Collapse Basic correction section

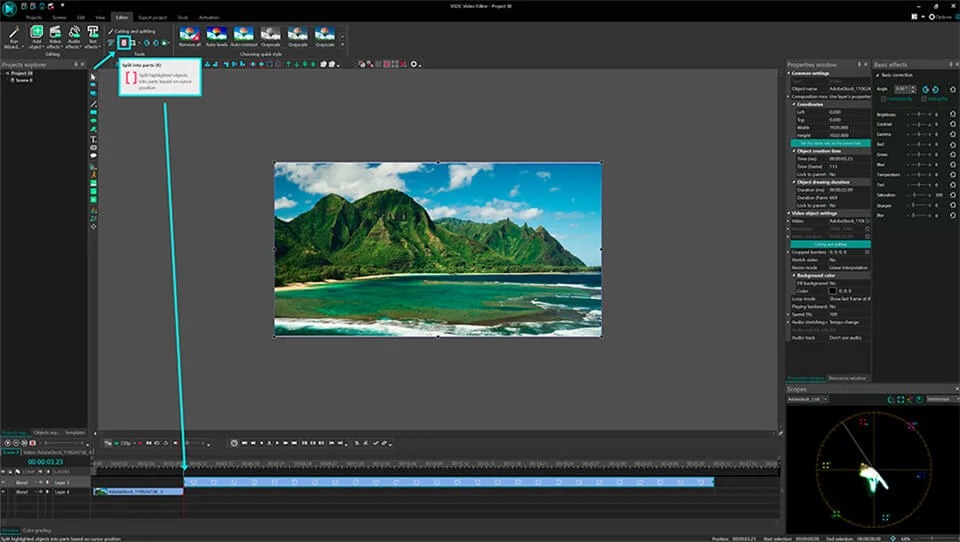click(877, 75)
